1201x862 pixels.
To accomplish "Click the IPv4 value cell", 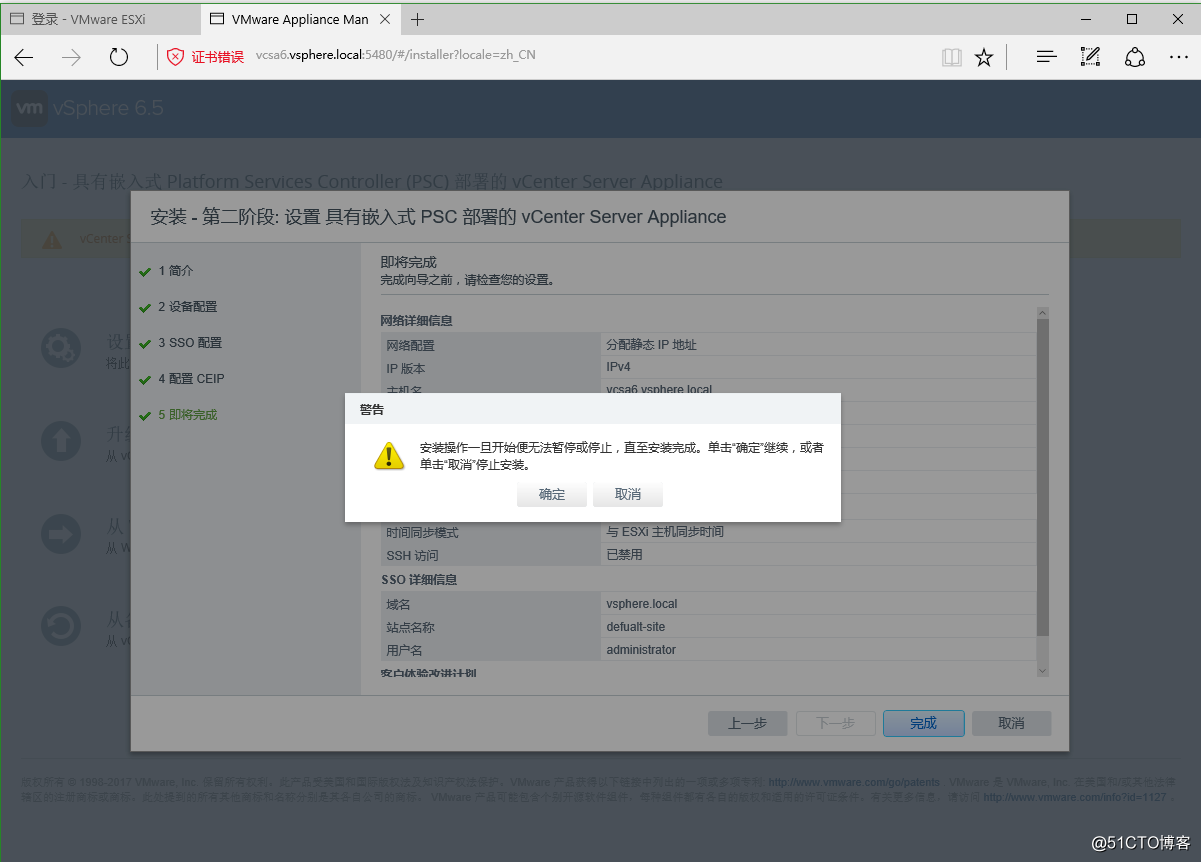I will [619, 368].
